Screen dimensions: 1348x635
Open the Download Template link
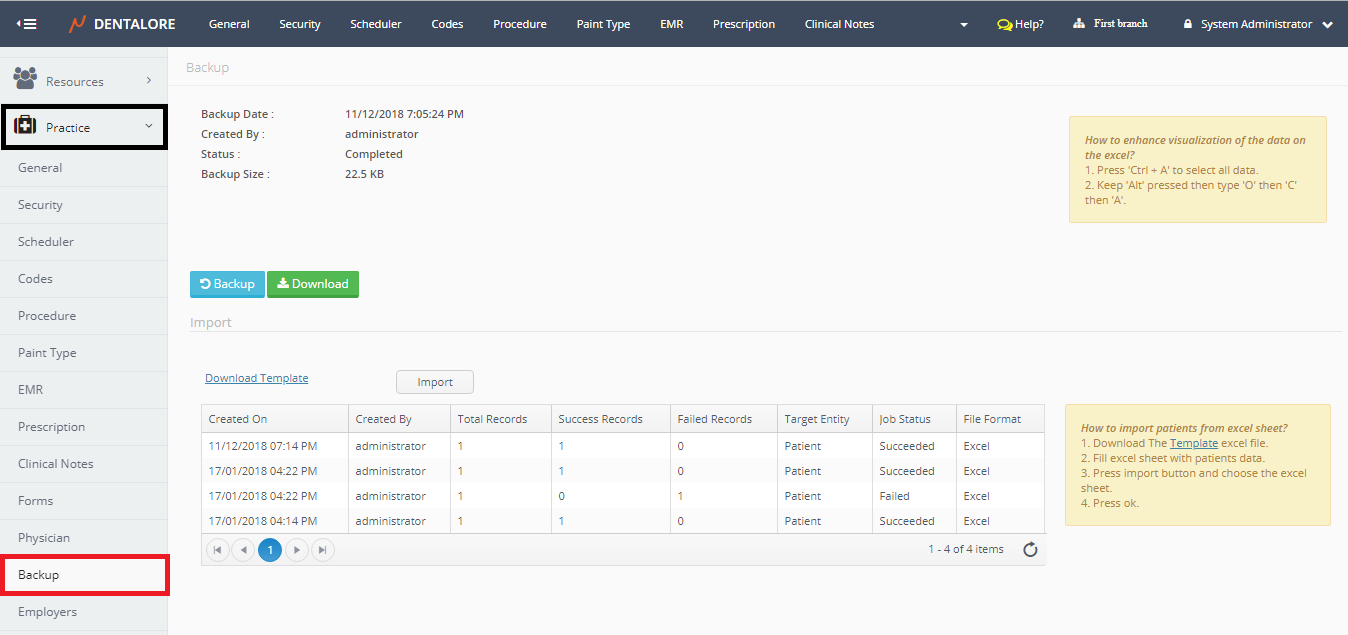tap(256, 378)
